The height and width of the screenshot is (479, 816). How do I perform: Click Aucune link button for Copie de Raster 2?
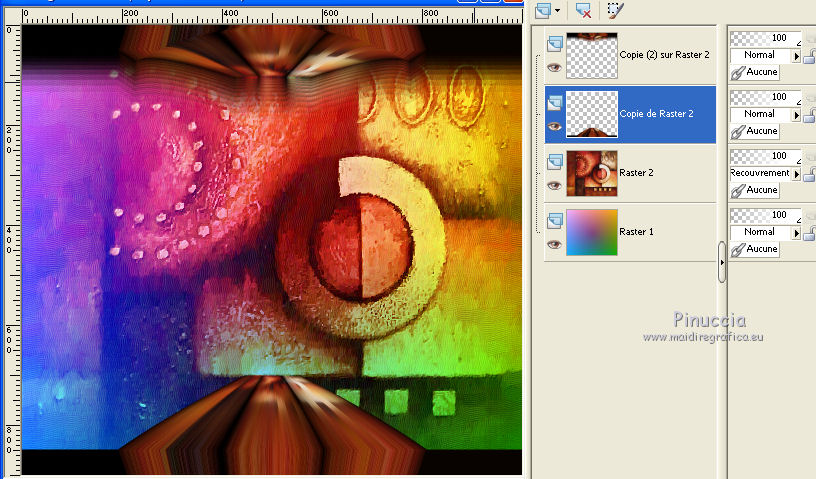(x=755, y=131)
